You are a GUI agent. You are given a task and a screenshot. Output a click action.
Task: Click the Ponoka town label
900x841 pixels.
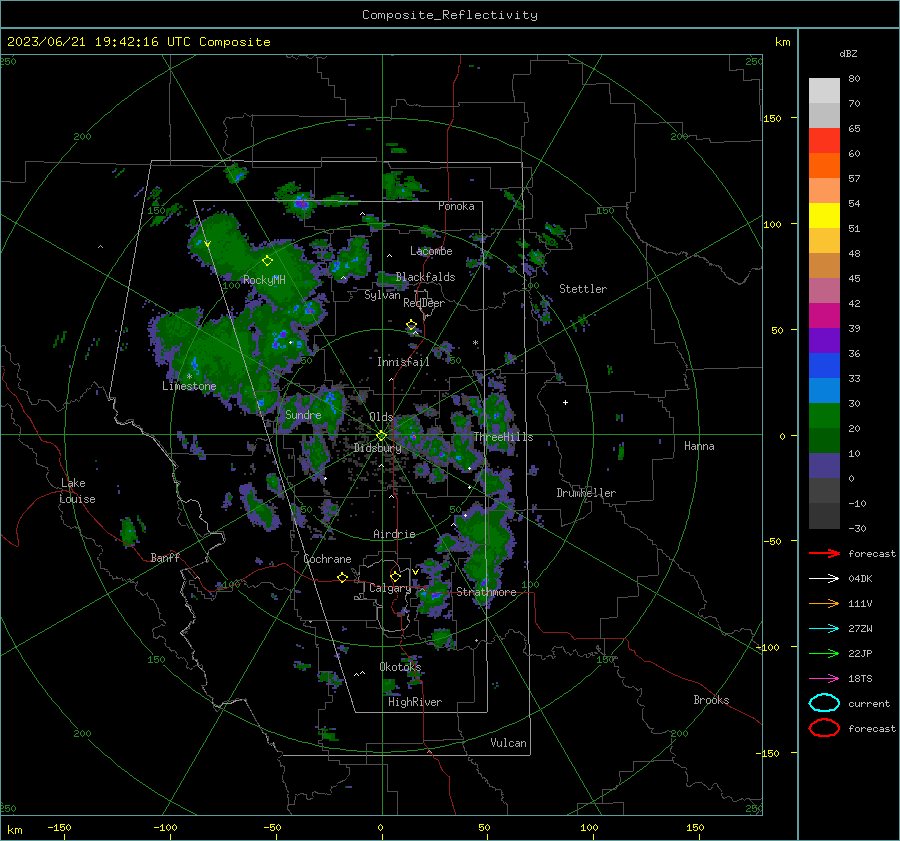(x=456, y=206)
